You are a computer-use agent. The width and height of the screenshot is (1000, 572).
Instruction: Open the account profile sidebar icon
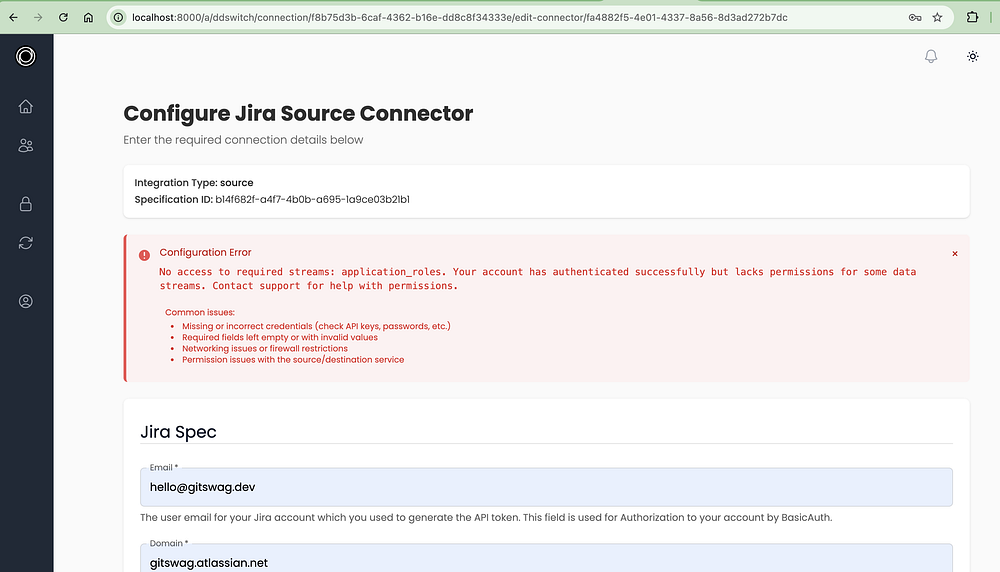click(x=26, y=301)
